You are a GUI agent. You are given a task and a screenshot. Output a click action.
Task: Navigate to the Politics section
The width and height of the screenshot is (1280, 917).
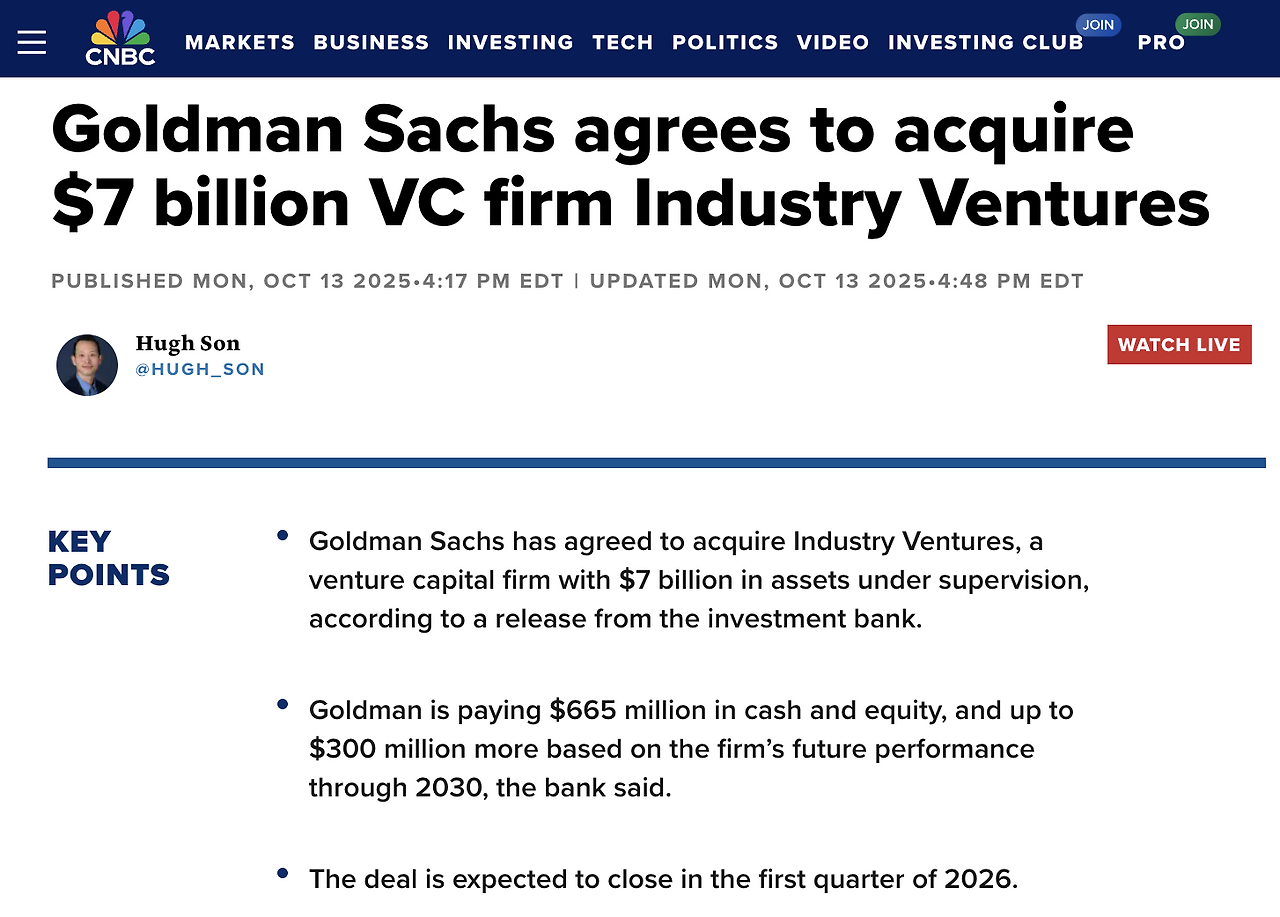coord(725,43)
